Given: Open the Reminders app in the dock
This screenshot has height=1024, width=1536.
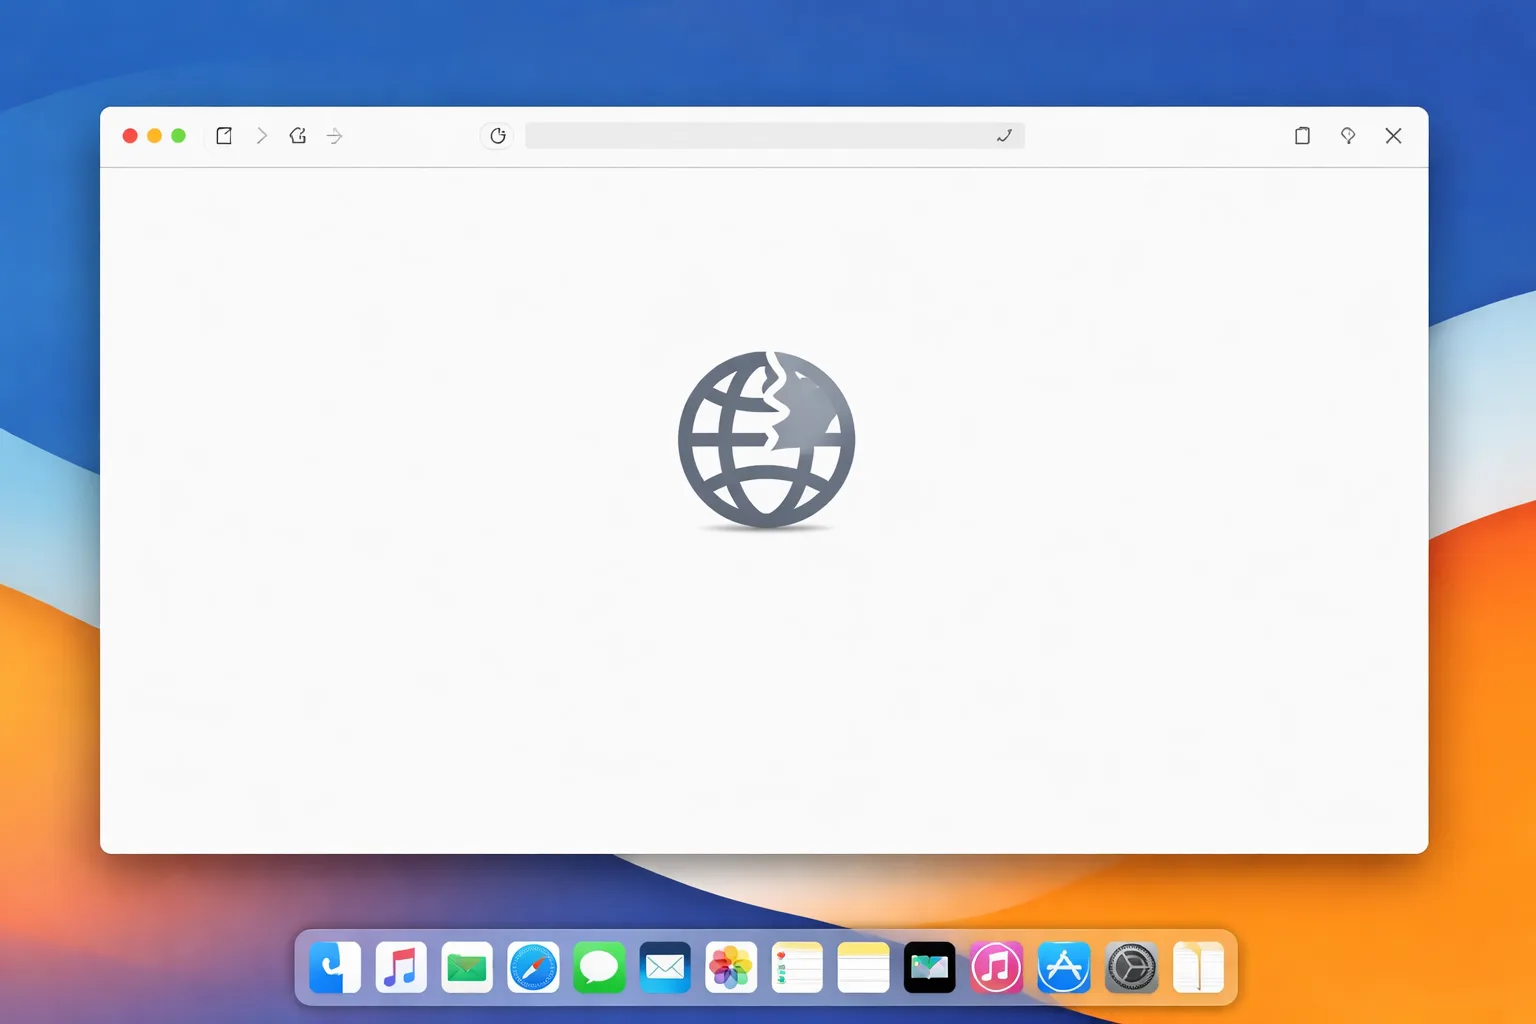Looking at the screenshot, I should coord(797,968).
